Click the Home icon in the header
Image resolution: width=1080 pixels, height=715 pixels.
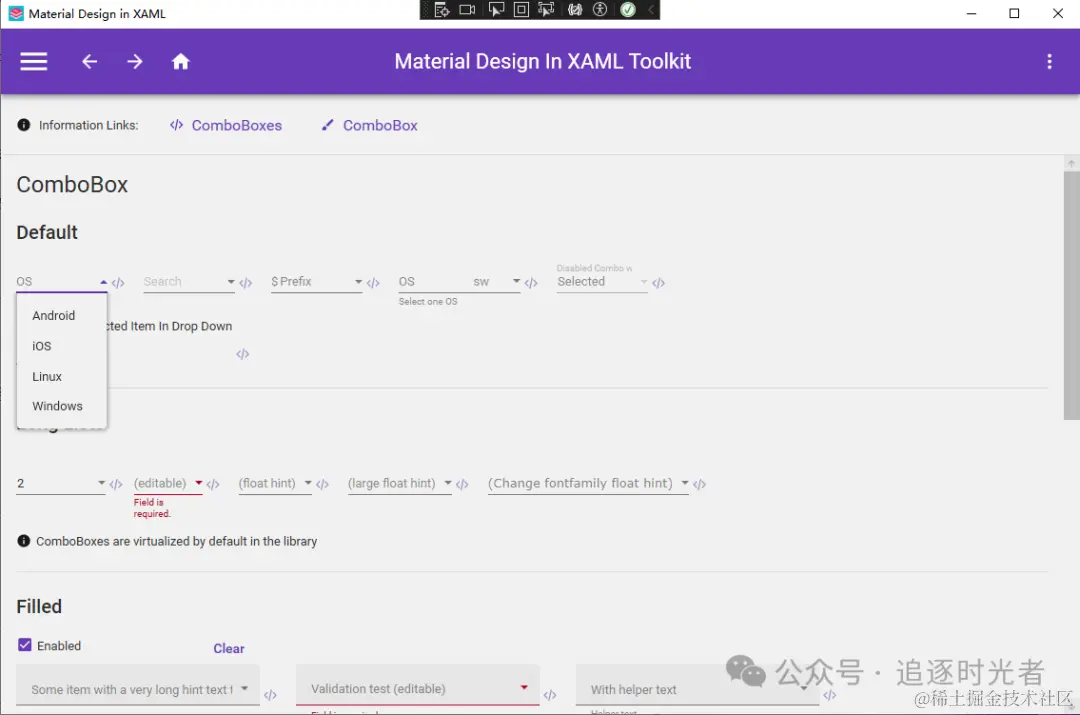click(180, 61)
